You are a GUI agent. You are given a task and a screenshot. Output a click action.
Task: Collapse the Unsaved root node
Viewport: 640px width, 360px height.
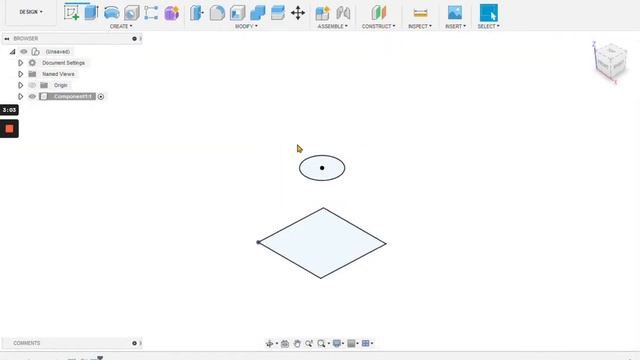(13, 52)
